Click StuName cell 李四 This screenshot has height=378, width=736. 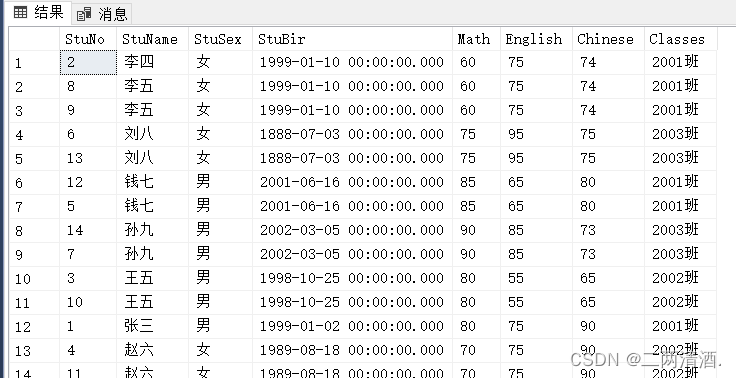(x=153, y=62)
